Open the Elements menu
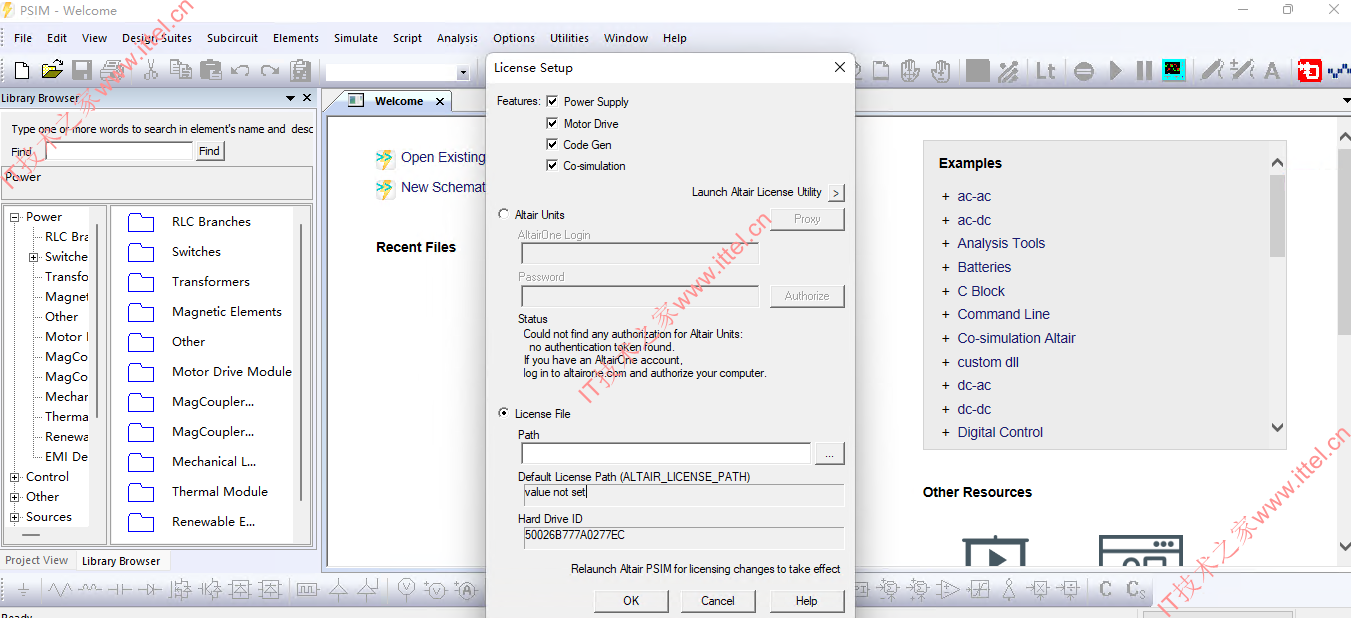 (296, 38)
